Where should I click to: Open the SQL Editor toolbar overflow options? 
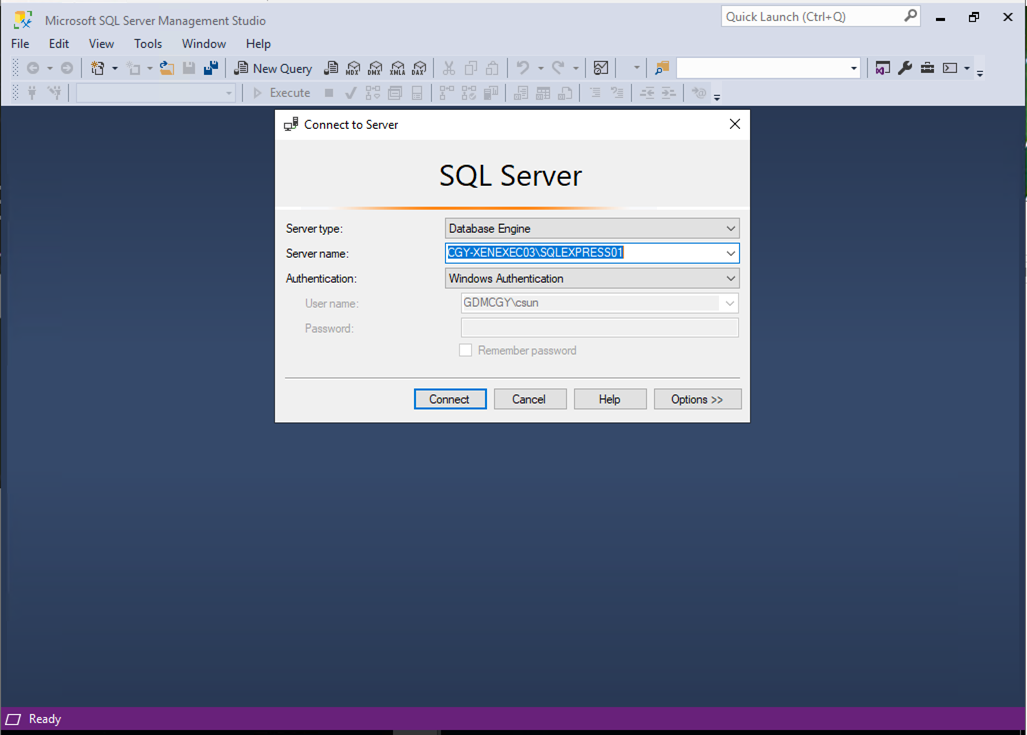click(717, 98)
